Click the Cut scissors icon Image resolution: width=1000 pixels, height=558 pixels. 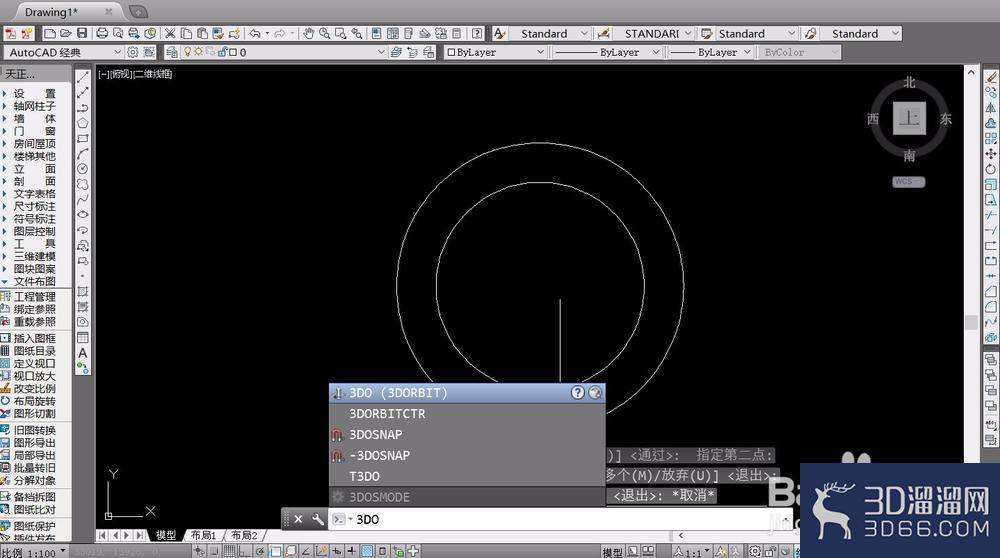click(x=170, y=33)
